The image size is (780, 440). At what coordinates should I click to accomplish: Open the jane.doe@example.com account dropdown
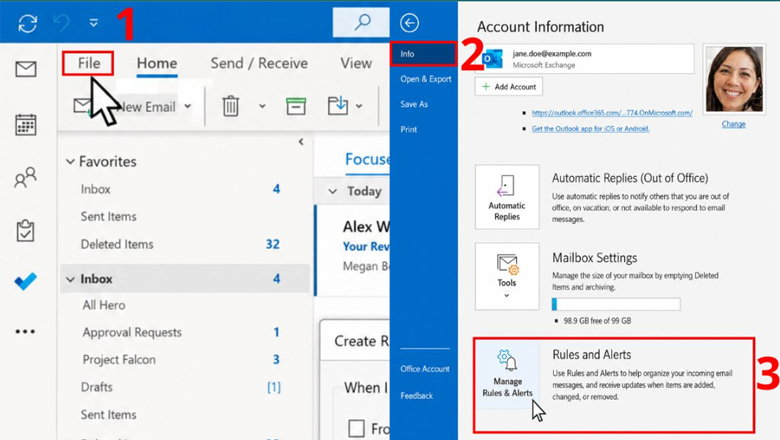click(x=585, y=59)
